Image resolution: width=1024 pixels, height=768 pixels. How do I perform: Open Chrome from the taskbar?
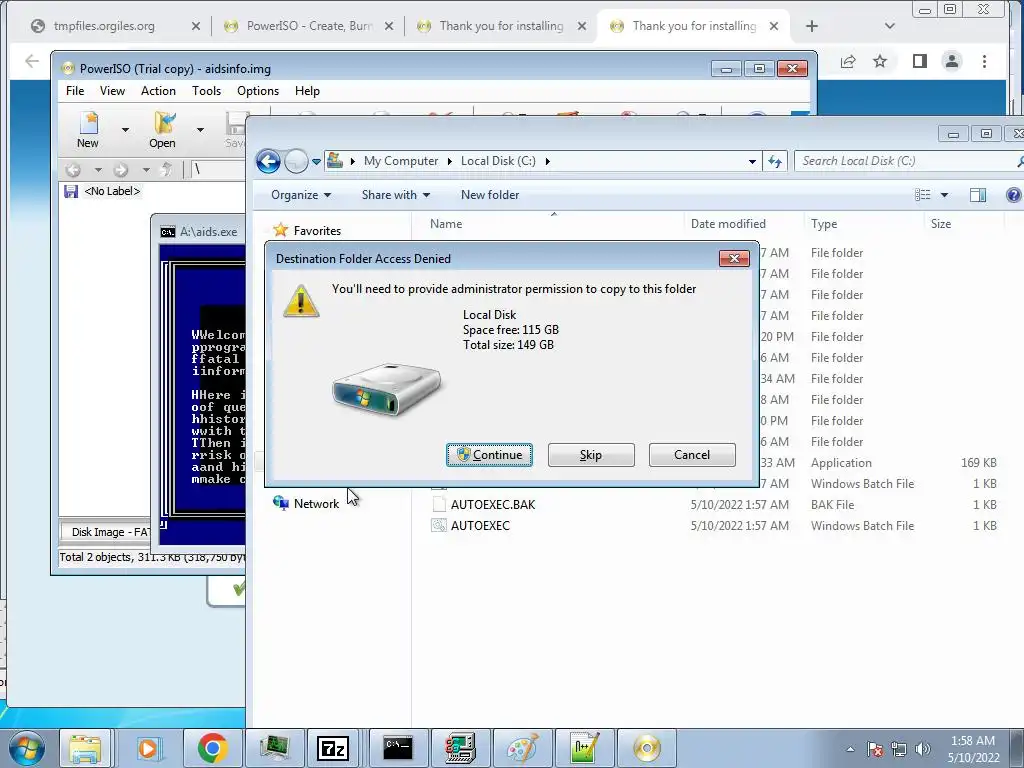point(212,748)
